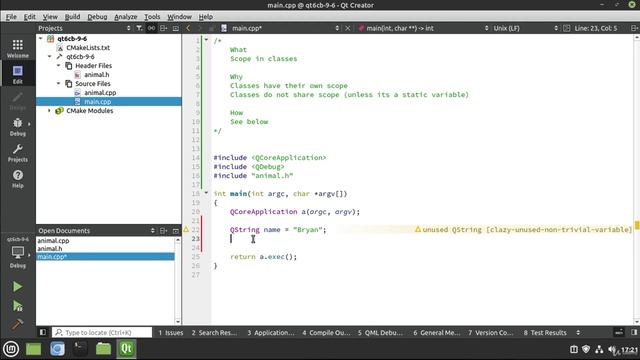Open the output panes more dropdown
The height and width of the screenshot is (360, 640).
coord(578,332)
